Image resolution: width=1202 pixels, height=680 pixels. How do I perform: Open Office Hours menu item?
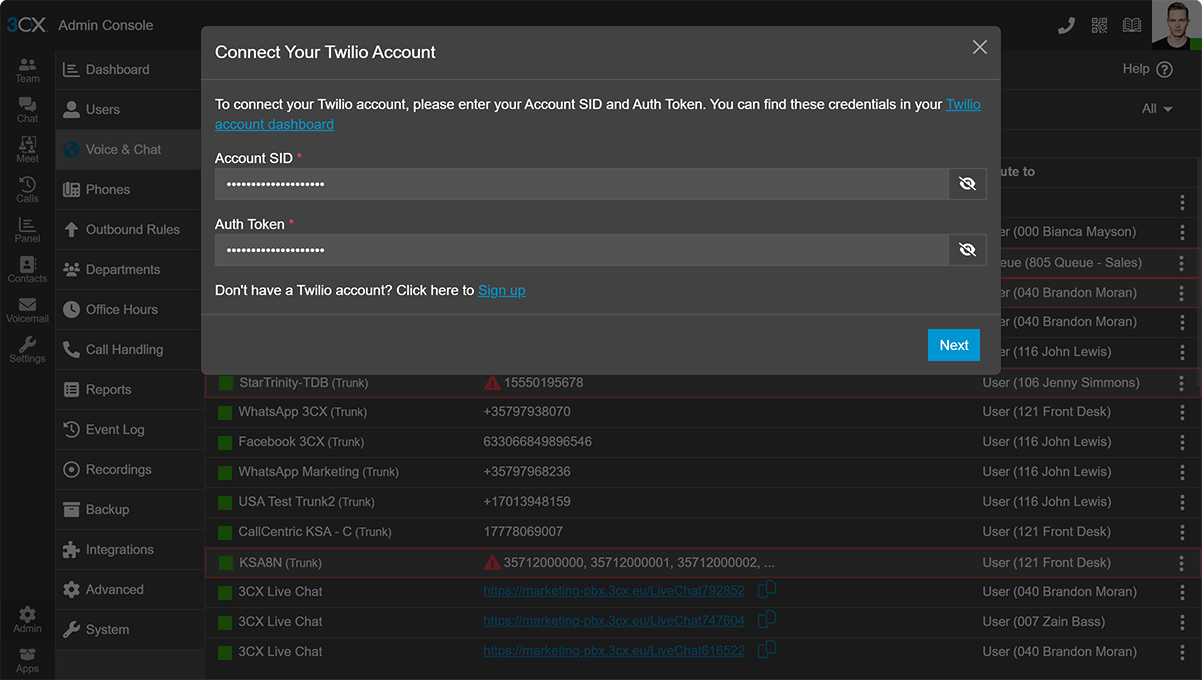point(129,310)
